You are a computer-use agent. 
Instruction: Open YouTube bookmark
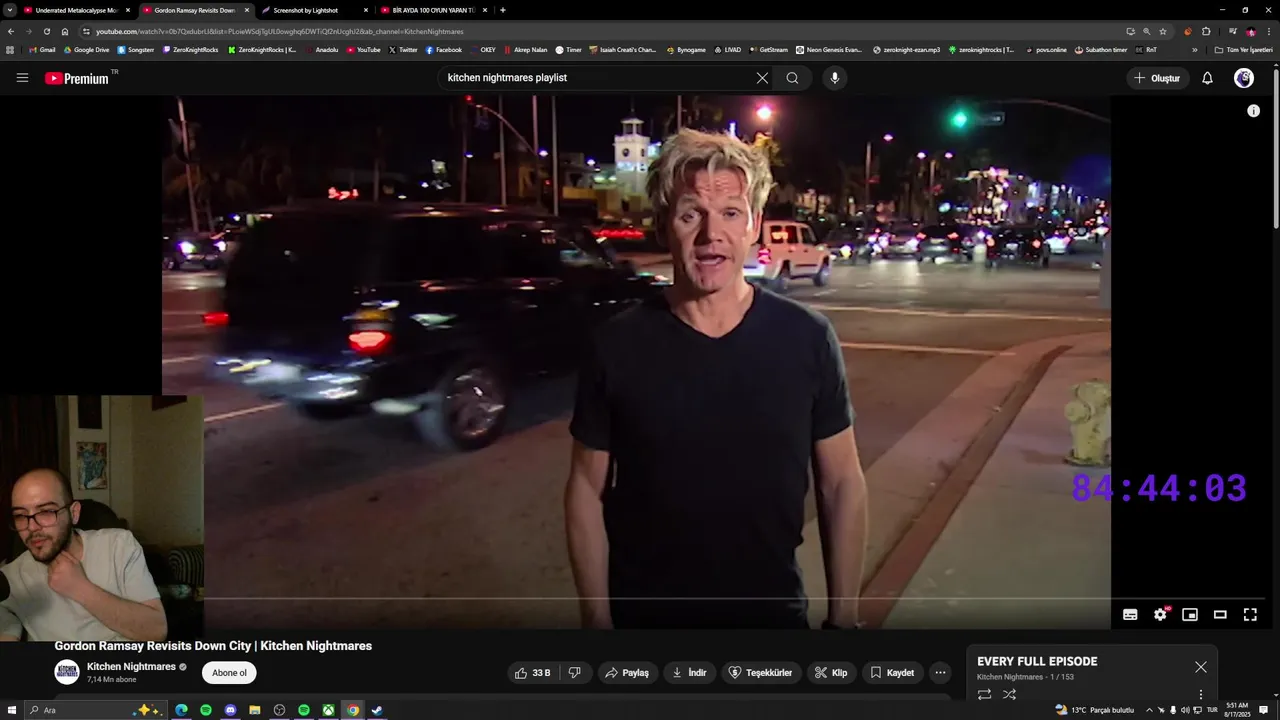tap(363, 49)
